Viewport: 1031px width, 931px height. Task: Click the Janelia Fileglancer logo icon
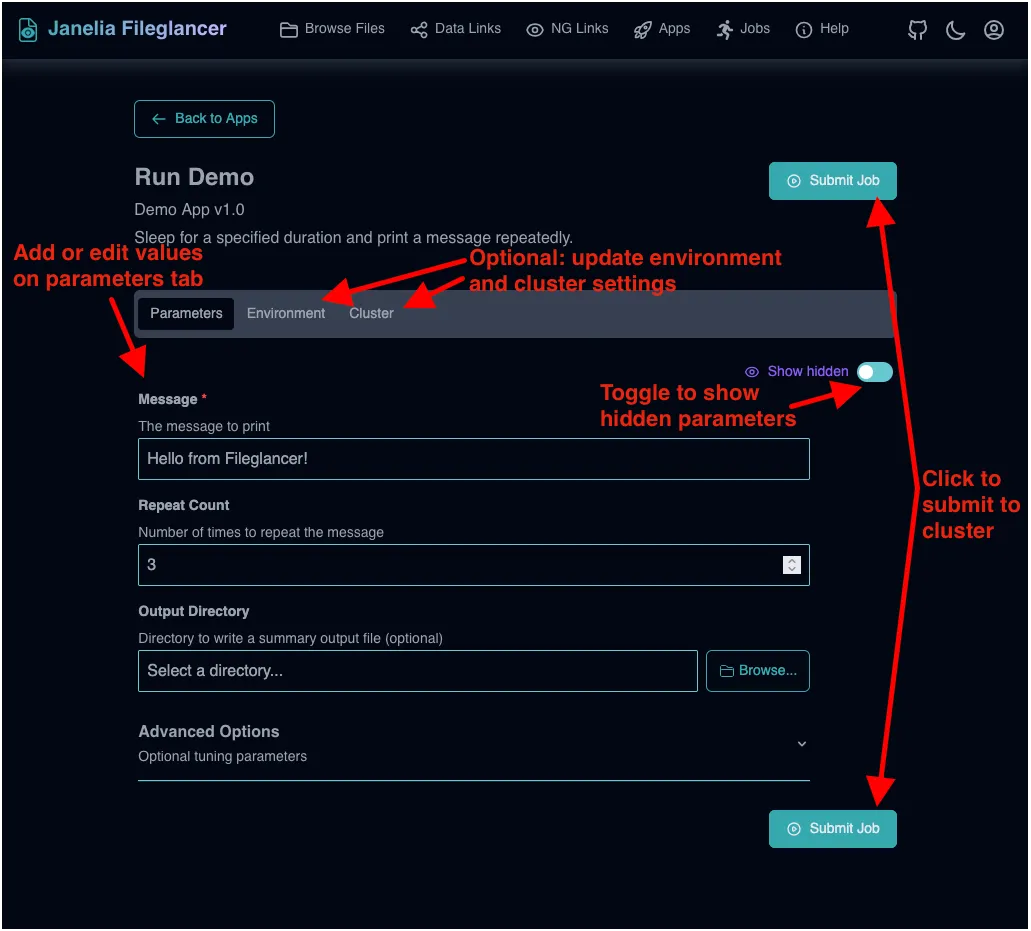29,28
